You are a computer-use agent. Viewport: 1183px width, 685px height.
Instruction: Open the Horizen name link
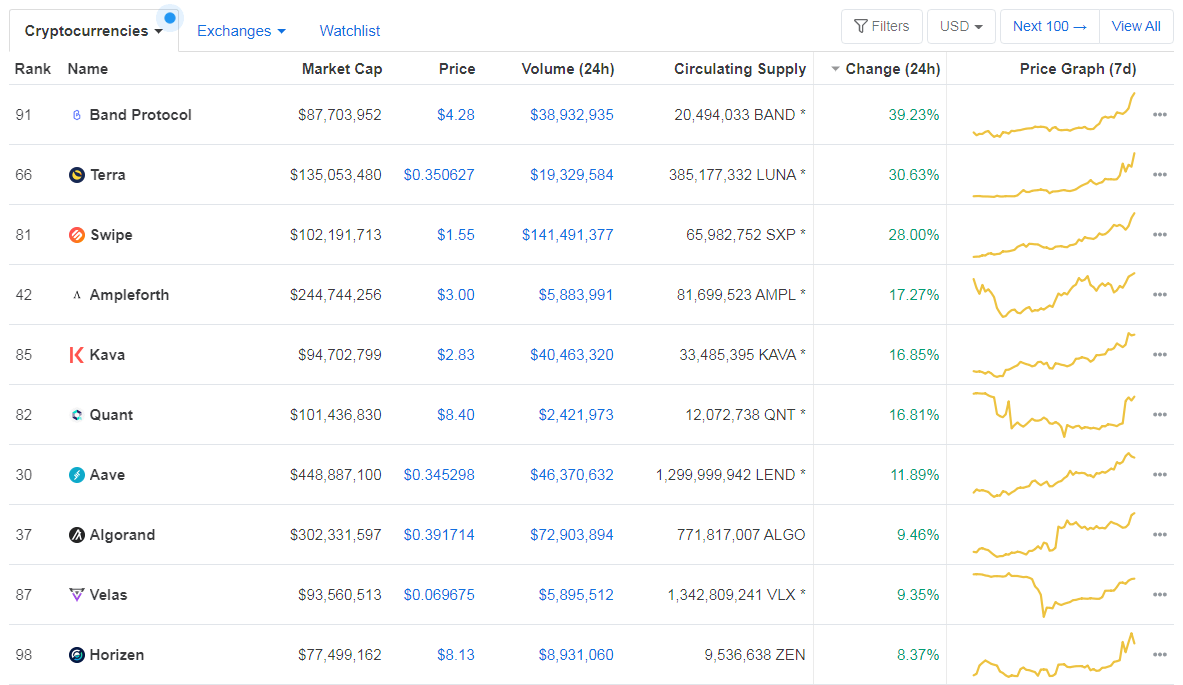click(x=116, y=655)
